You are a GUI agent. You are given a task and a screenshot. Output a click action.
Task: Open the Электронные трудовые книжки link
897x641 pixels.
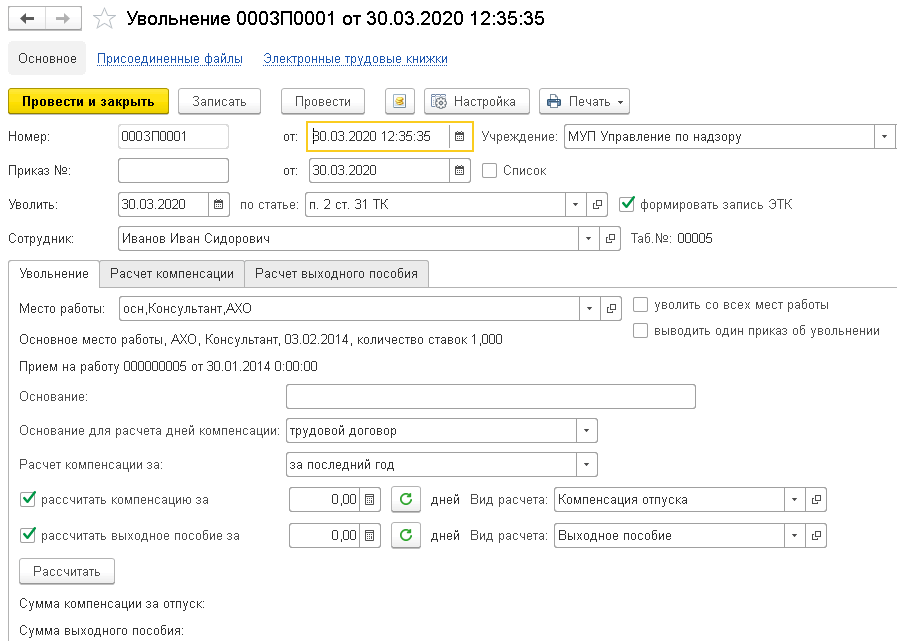355,59
